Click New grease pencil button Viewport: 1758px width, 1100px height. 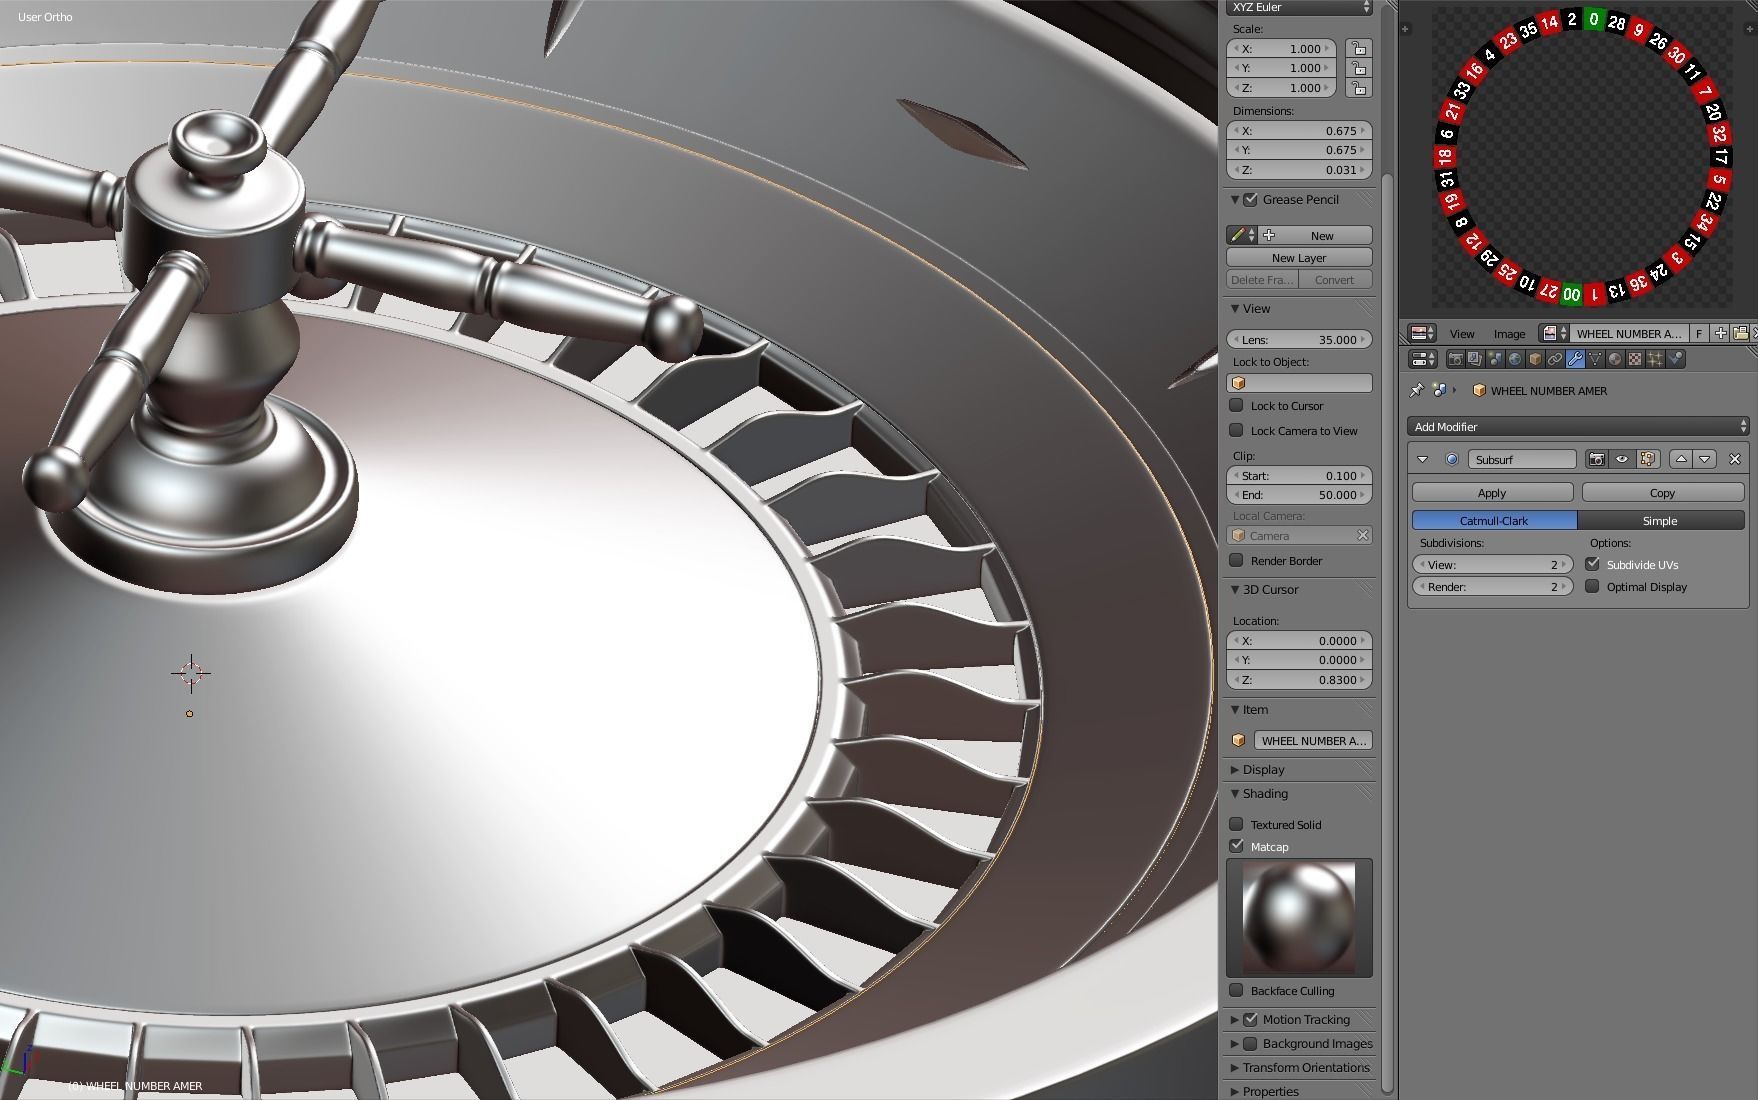(x=1316, y=235)
